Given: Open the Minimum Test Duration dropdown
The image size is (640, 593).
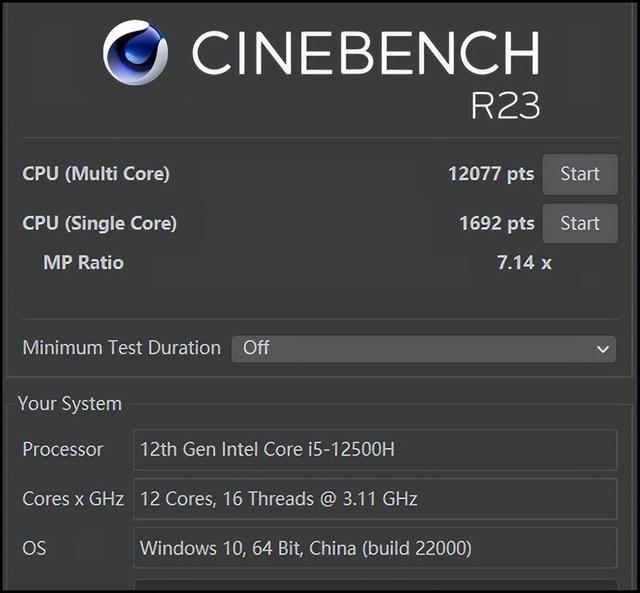Looking at the screenshot, I should click(423, 349).
